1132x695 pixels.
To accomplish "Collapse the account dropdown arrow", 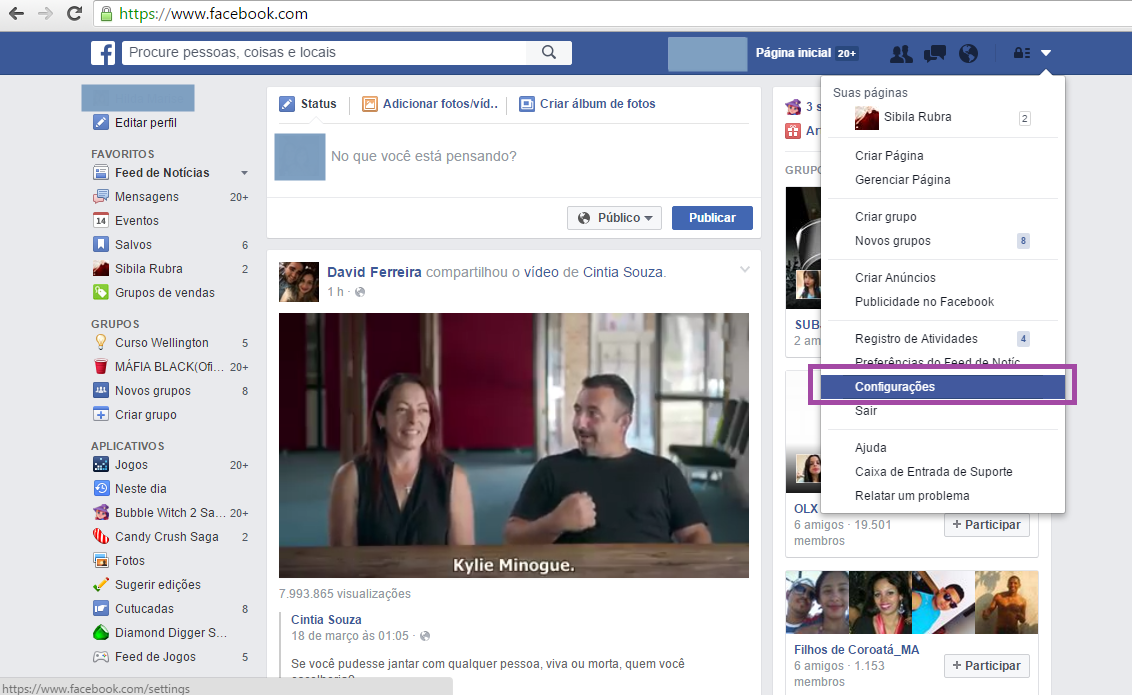I will 1046,53.
